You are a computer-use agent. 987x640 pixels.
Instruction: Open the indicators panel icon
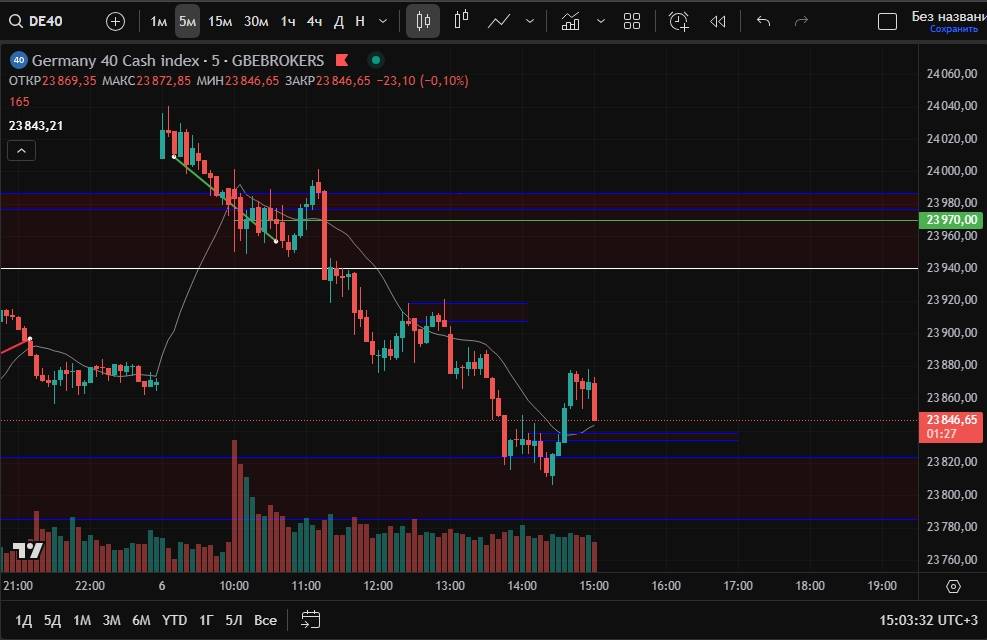tap(571, 21)
